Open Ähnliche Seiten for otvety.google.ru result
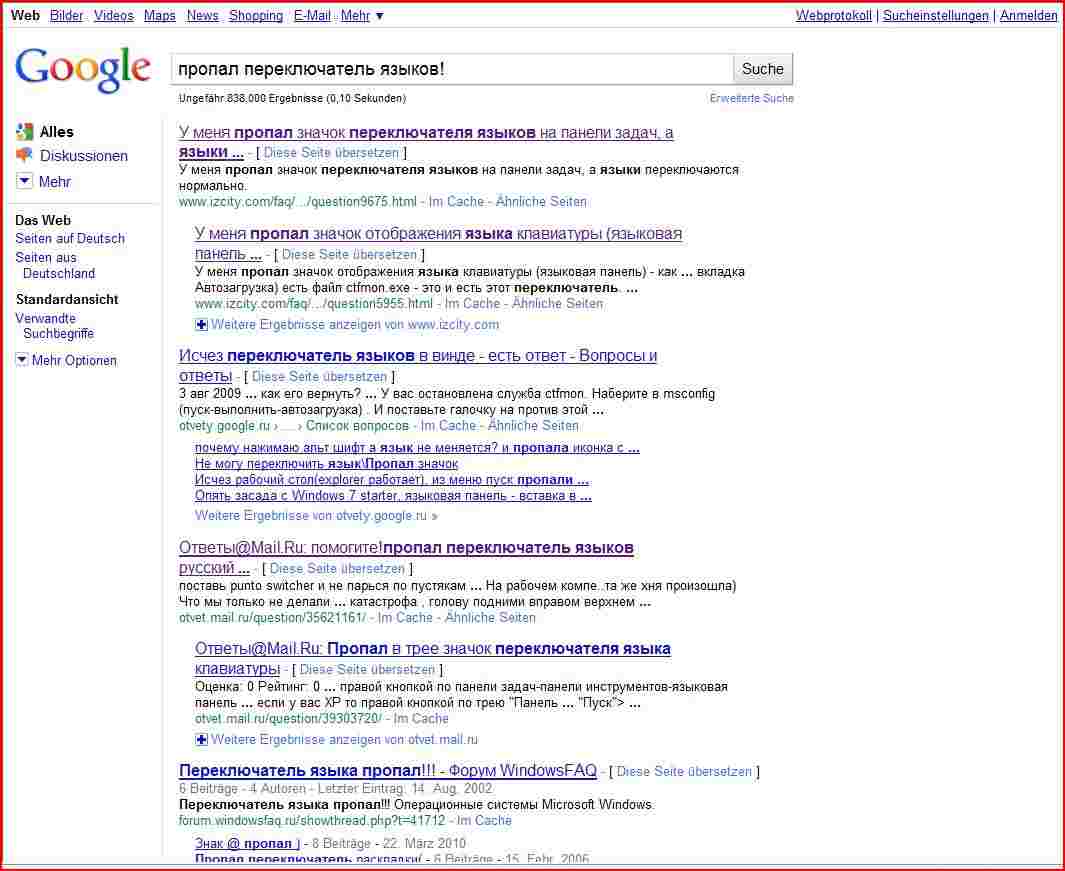Screen dimensions: 1065x871 pyautogui.click(x=533, y=426)
